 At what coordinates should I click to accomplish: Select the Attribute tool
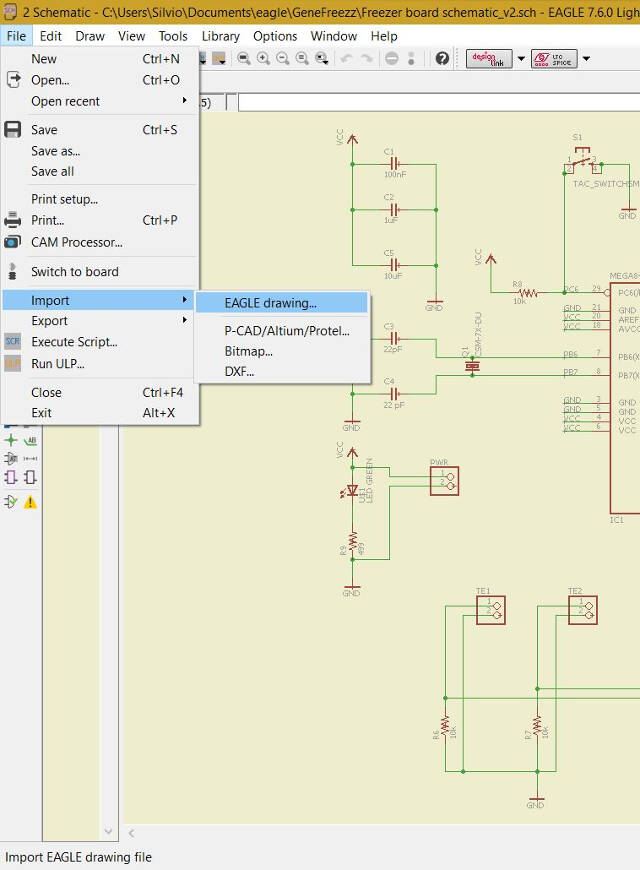click(x=11, y=458)
